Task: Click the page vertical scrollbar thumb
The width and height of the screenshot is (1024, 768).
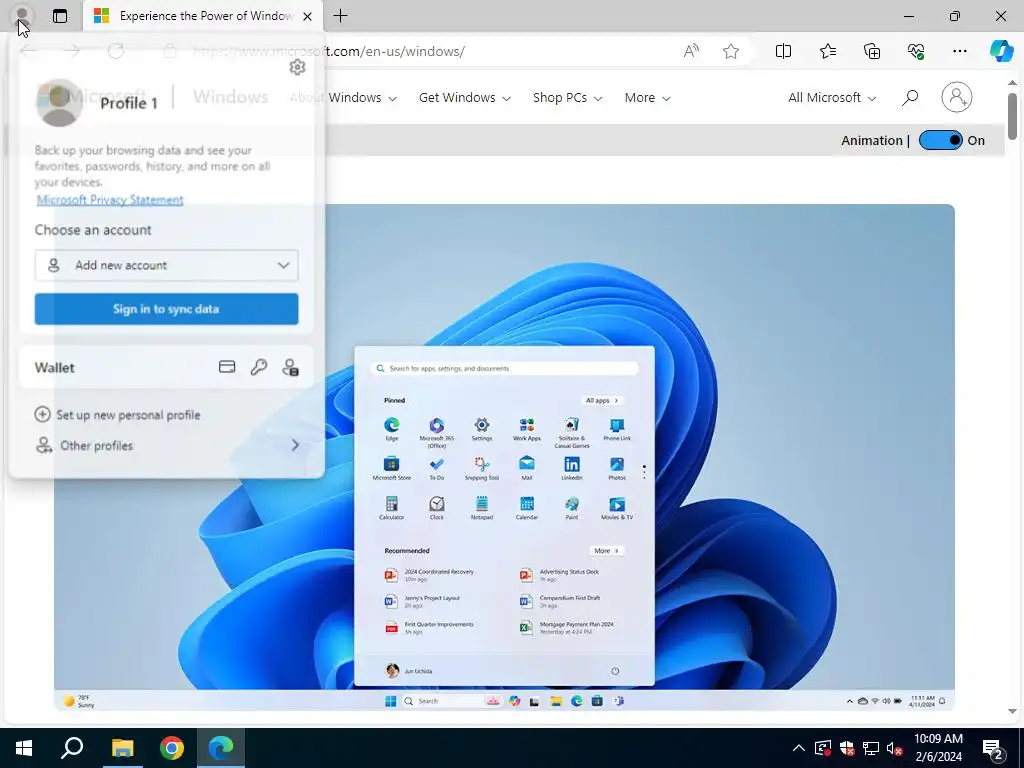Action: [1012, 116]
